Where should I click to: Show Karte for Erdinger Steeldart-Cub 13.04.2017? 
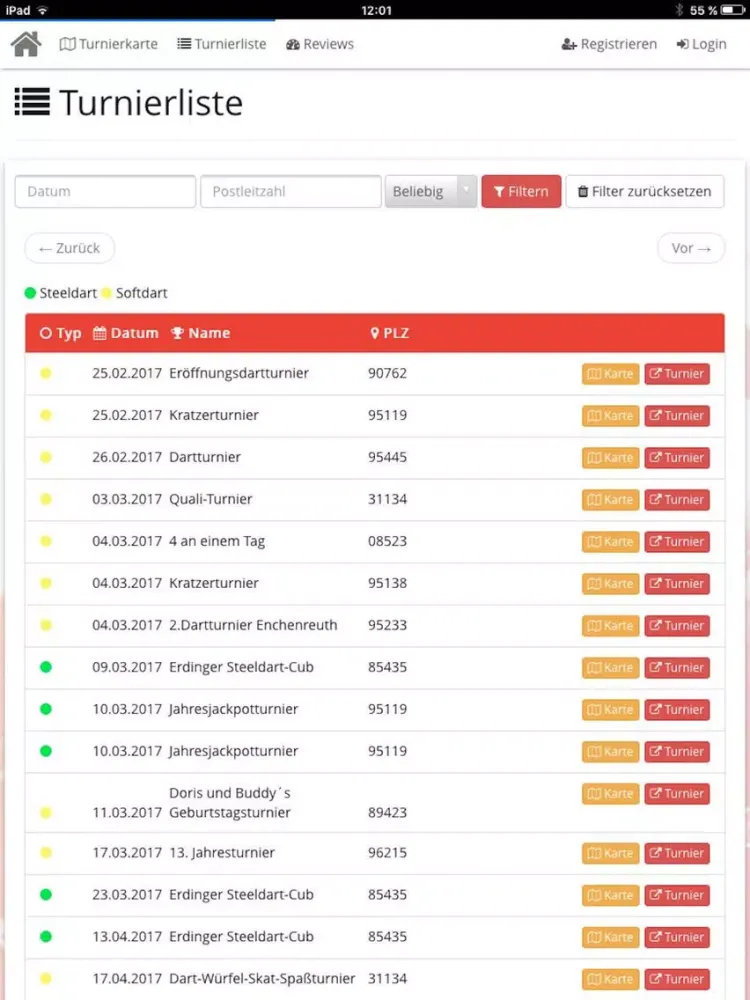click(610, 938)
